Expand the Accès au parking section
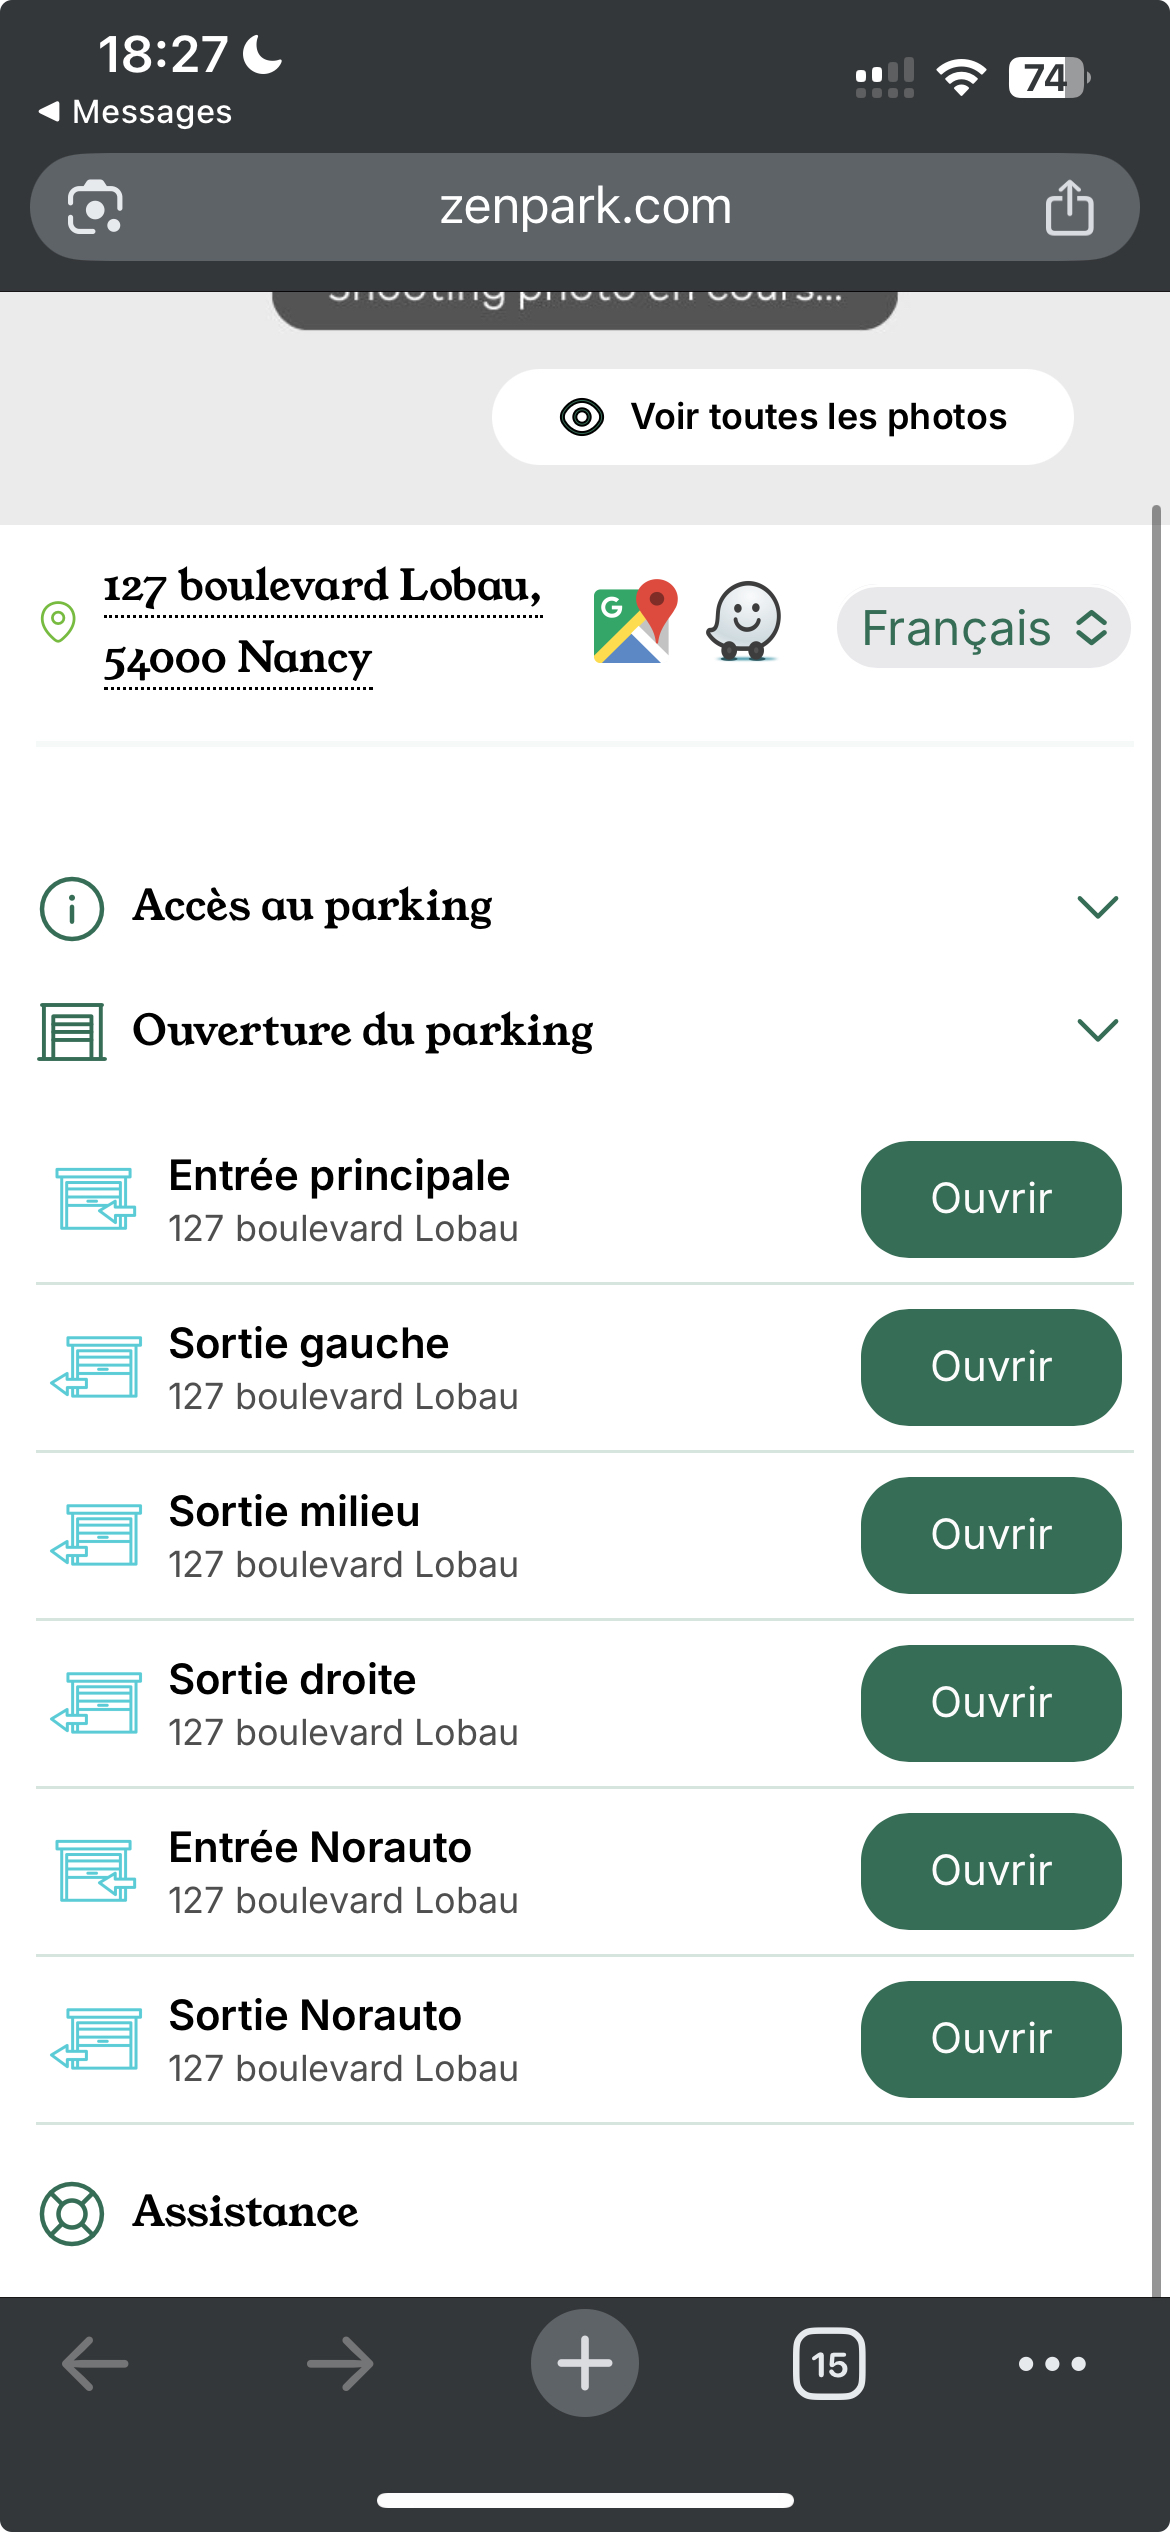Screen dimensions: 1170x2532 (1097, 907)
